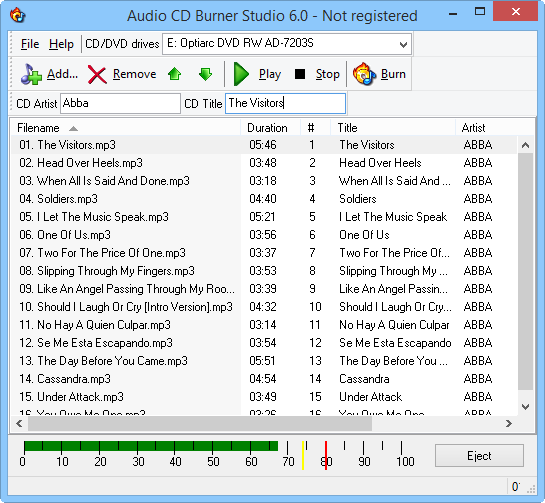Click the Under Attack title cell
The image size is (545, 503).
(371, 397)
